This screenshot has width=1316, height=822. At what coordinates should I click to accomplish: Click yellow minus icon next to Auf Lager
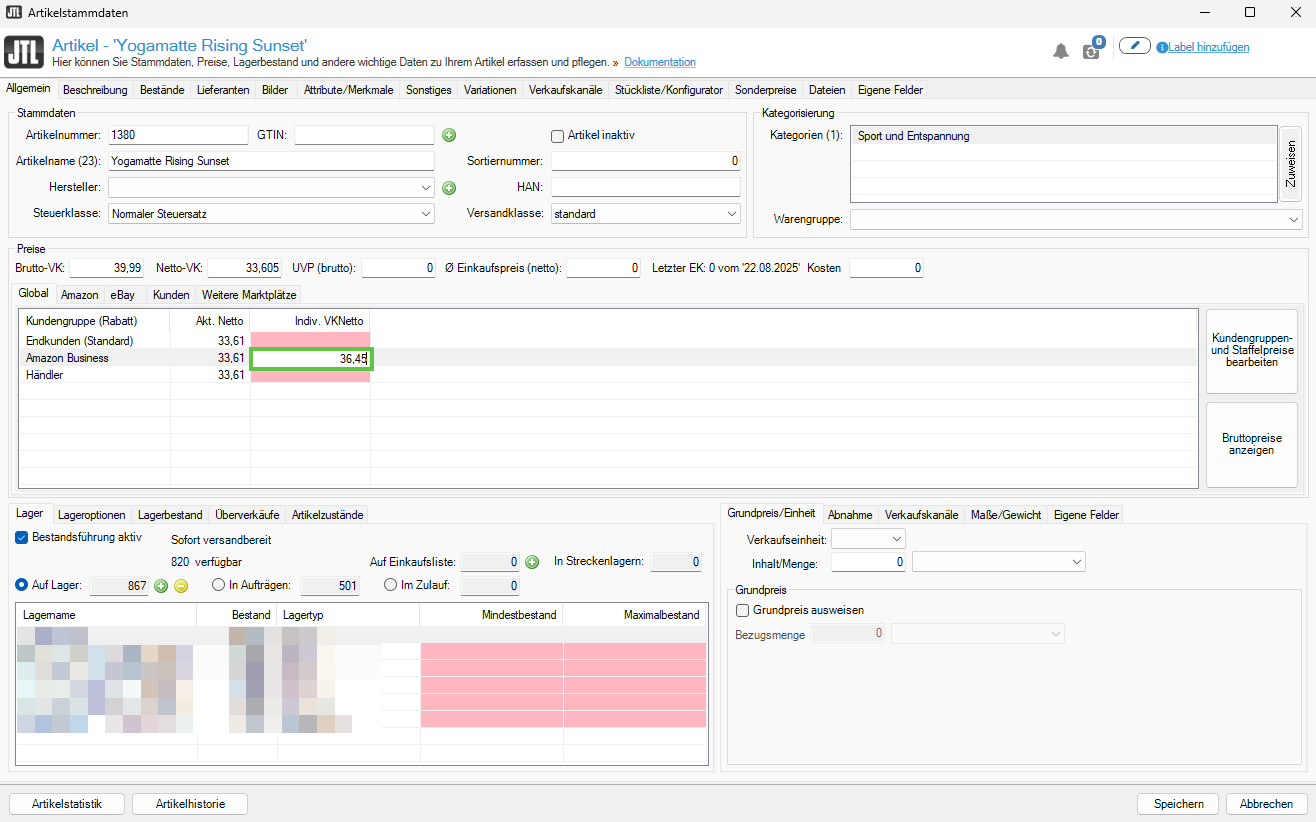tap(181, 586)
